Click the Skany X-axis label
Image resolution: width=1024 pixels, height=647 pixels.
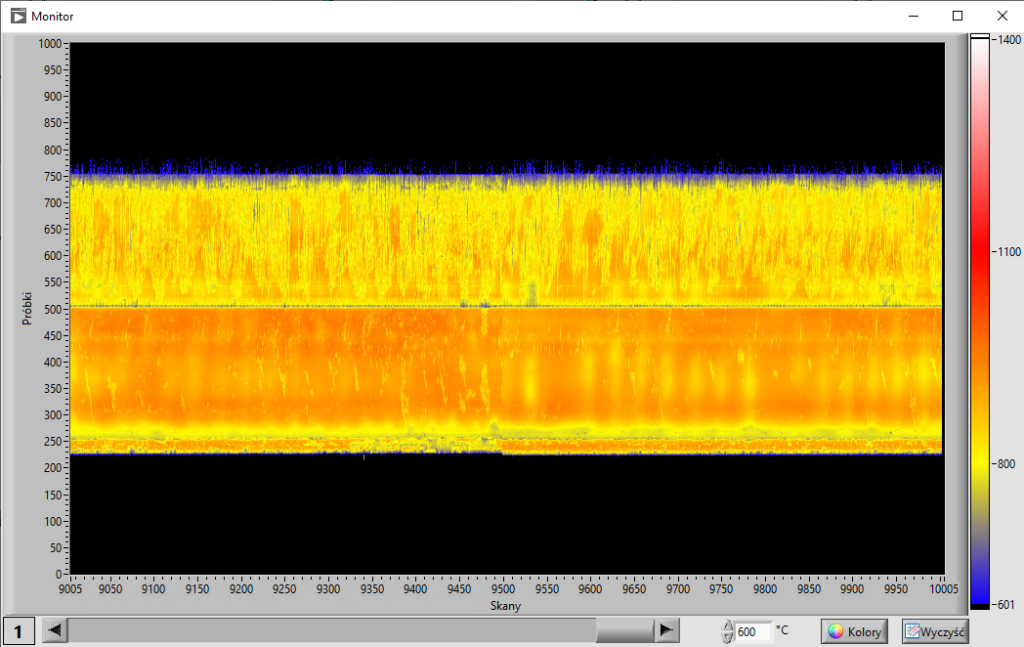[505, 606]
